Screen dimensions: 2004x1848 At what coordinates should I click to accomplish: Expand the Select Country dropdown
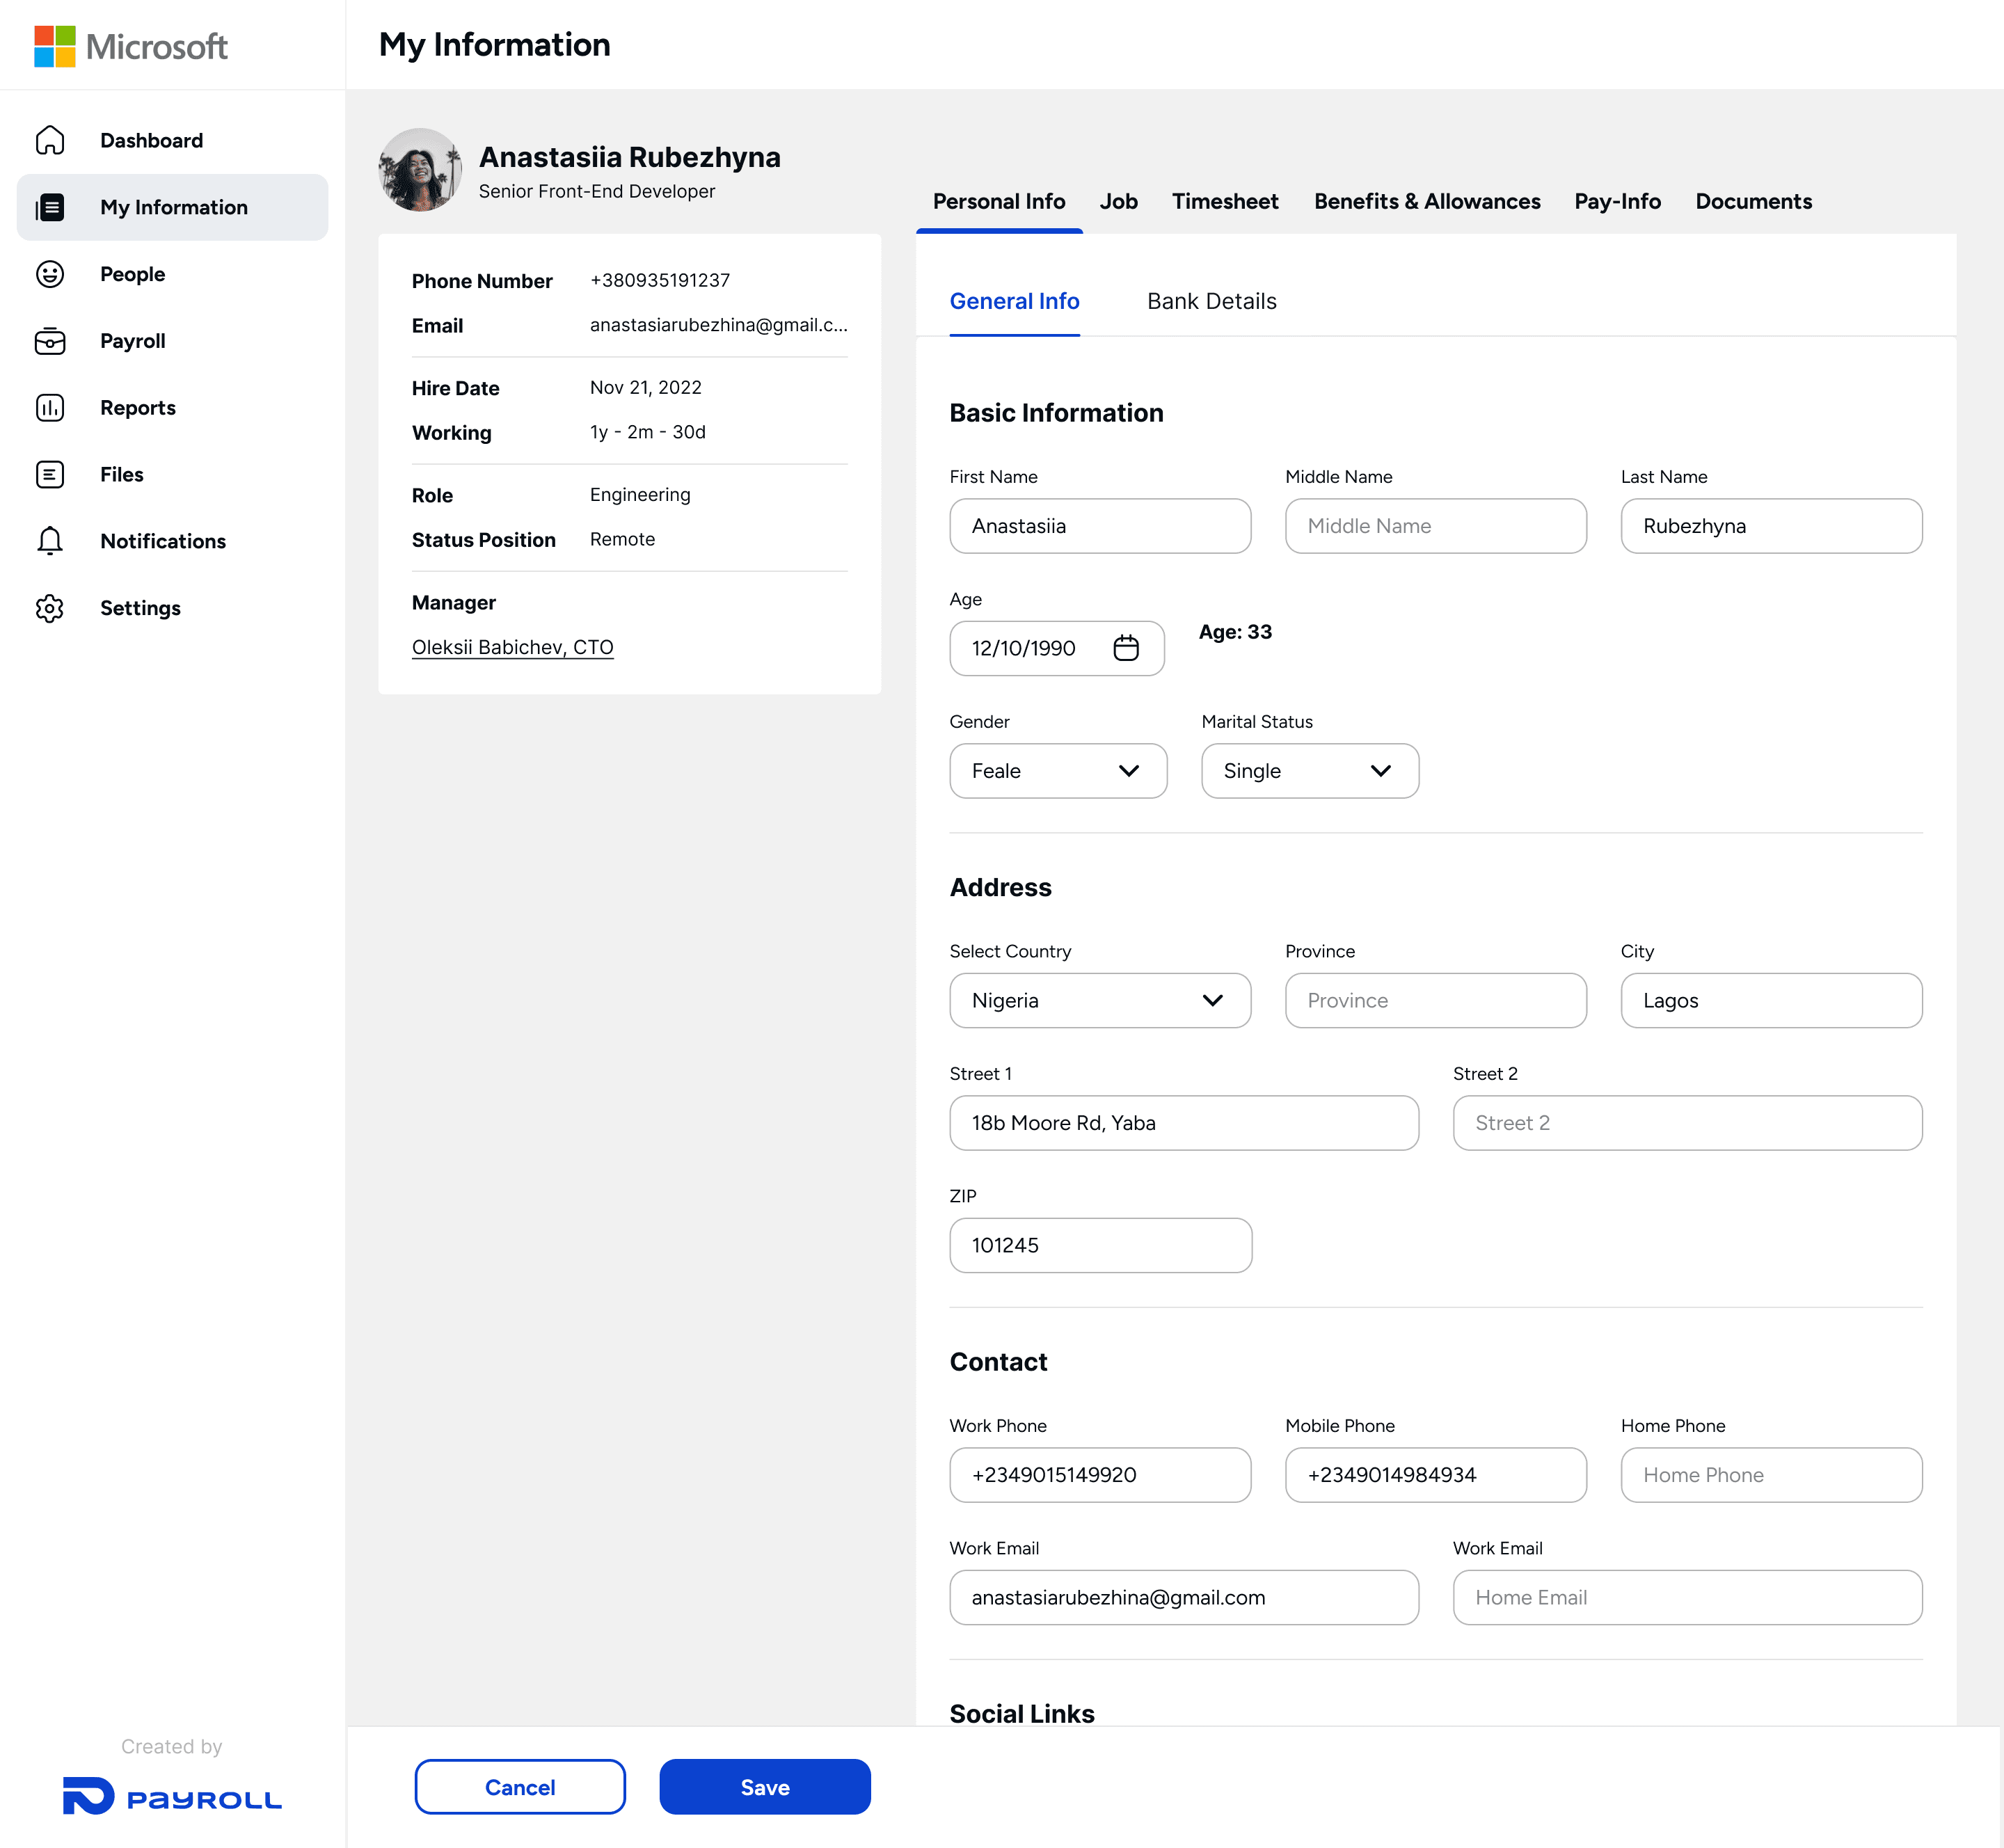tap(1099, 1000)
